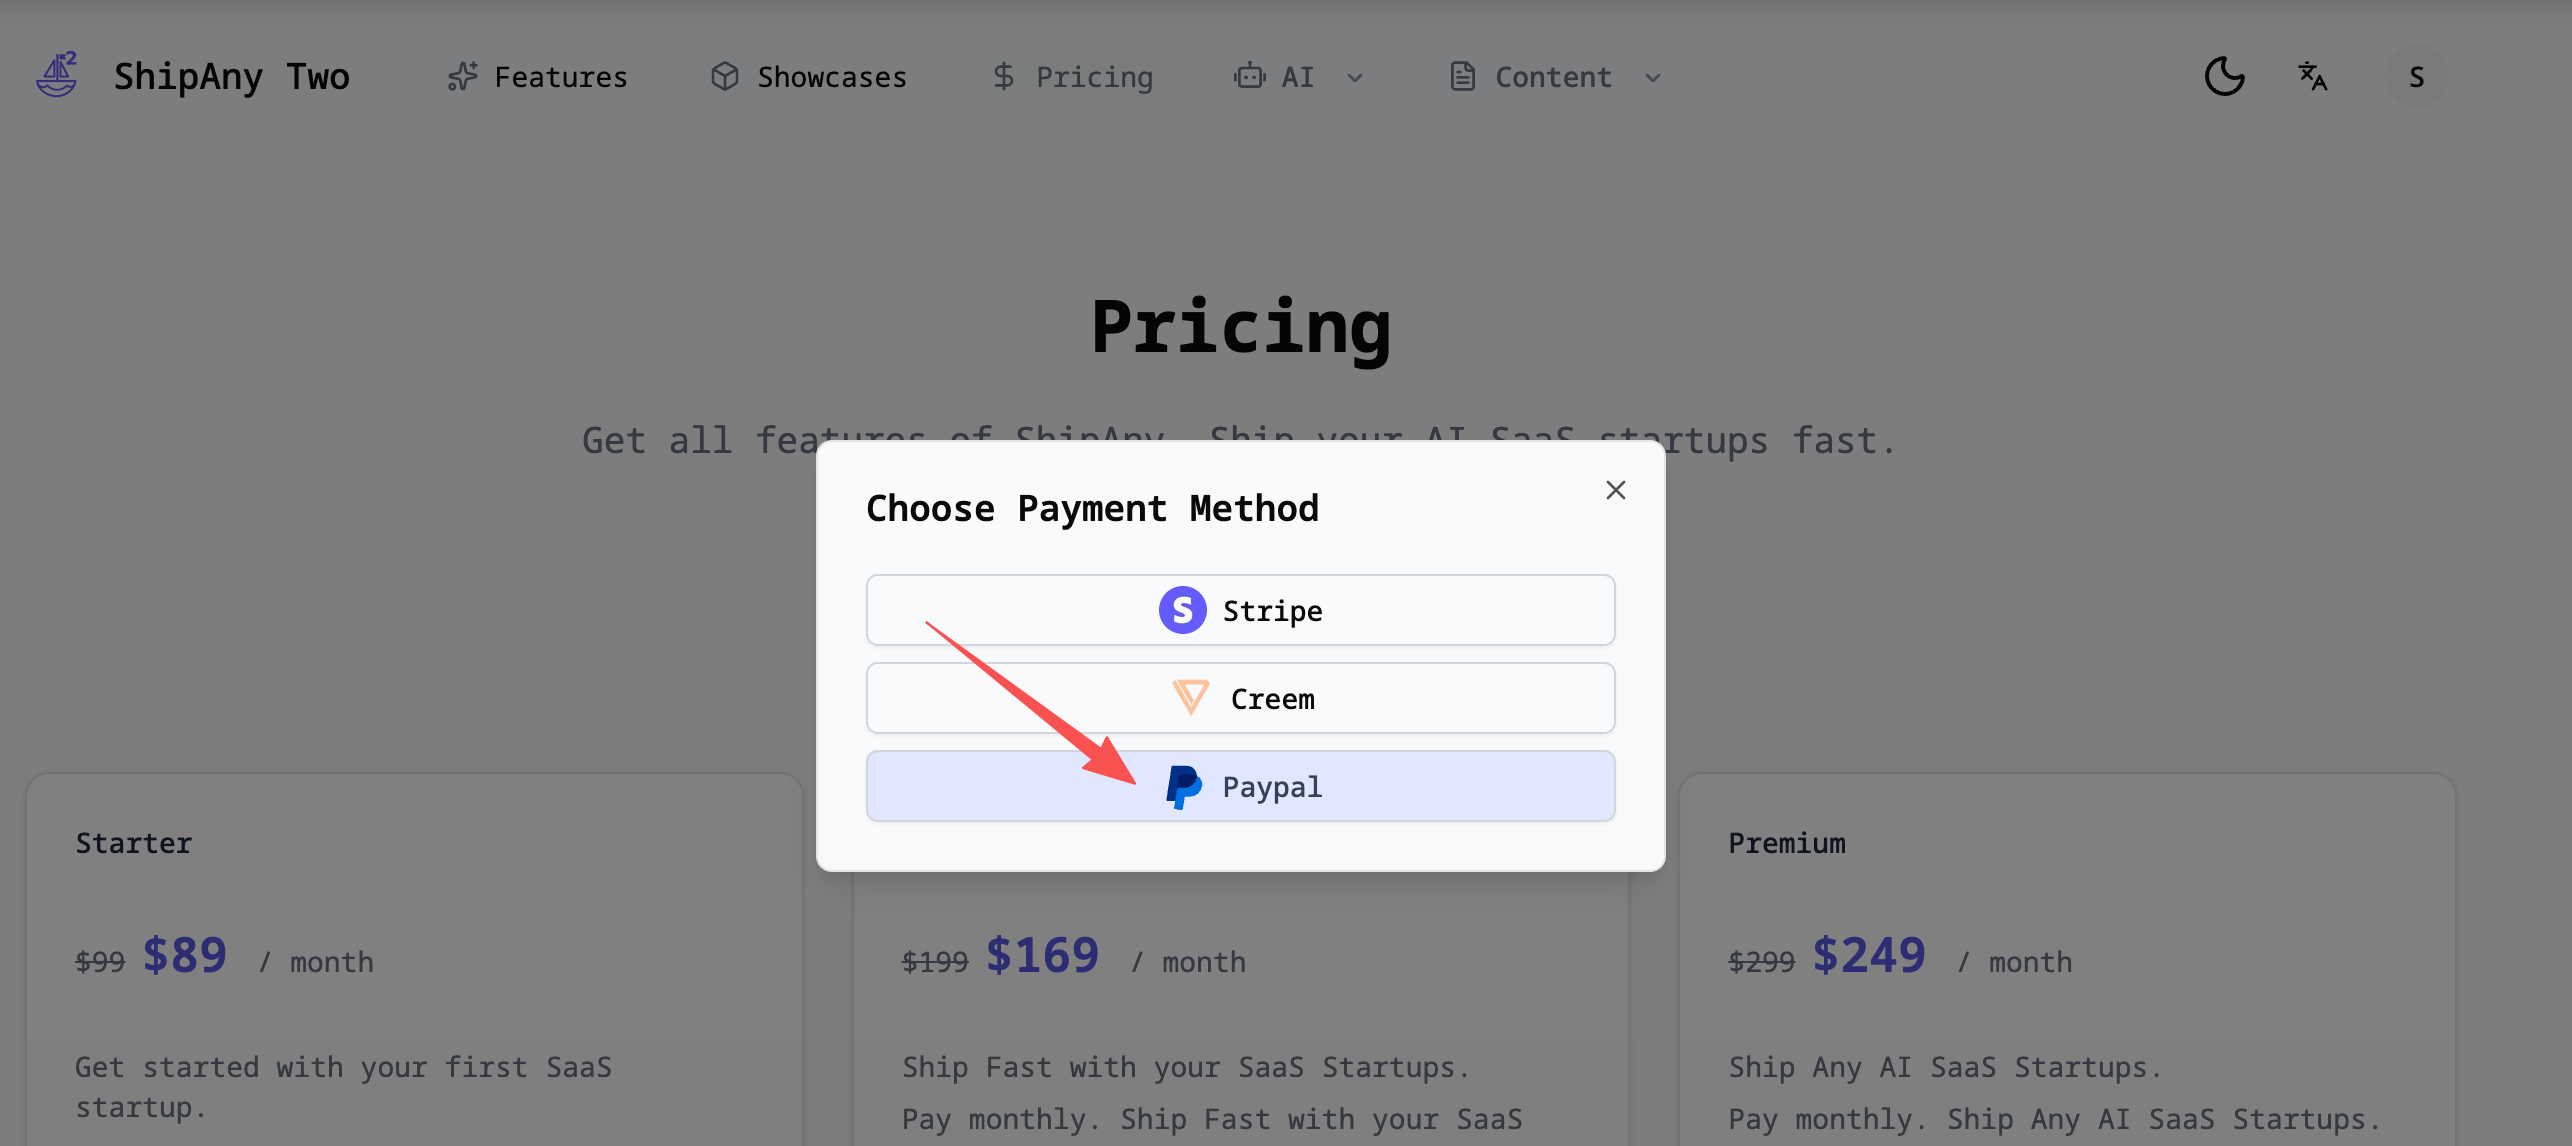Click the AI robot icon
Screen dimensions: 2572x1146
coord(1249,77)
